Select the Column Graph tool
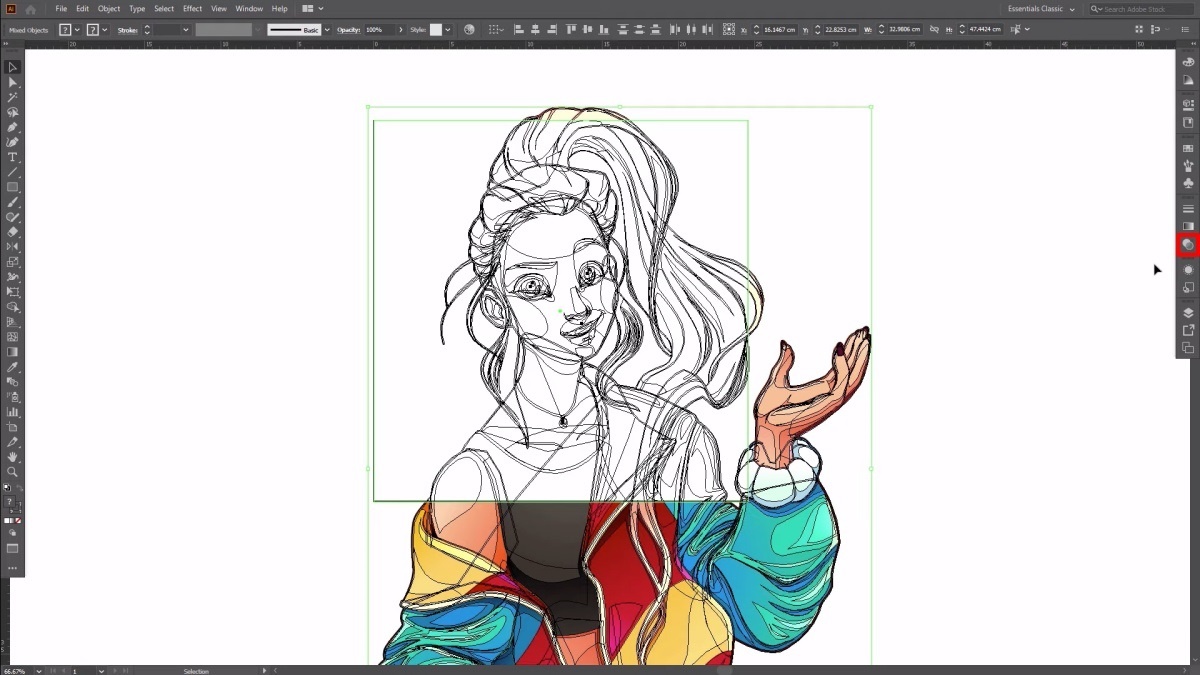Viewport: 1200px width, 675px height. click(x=13, y=411)
